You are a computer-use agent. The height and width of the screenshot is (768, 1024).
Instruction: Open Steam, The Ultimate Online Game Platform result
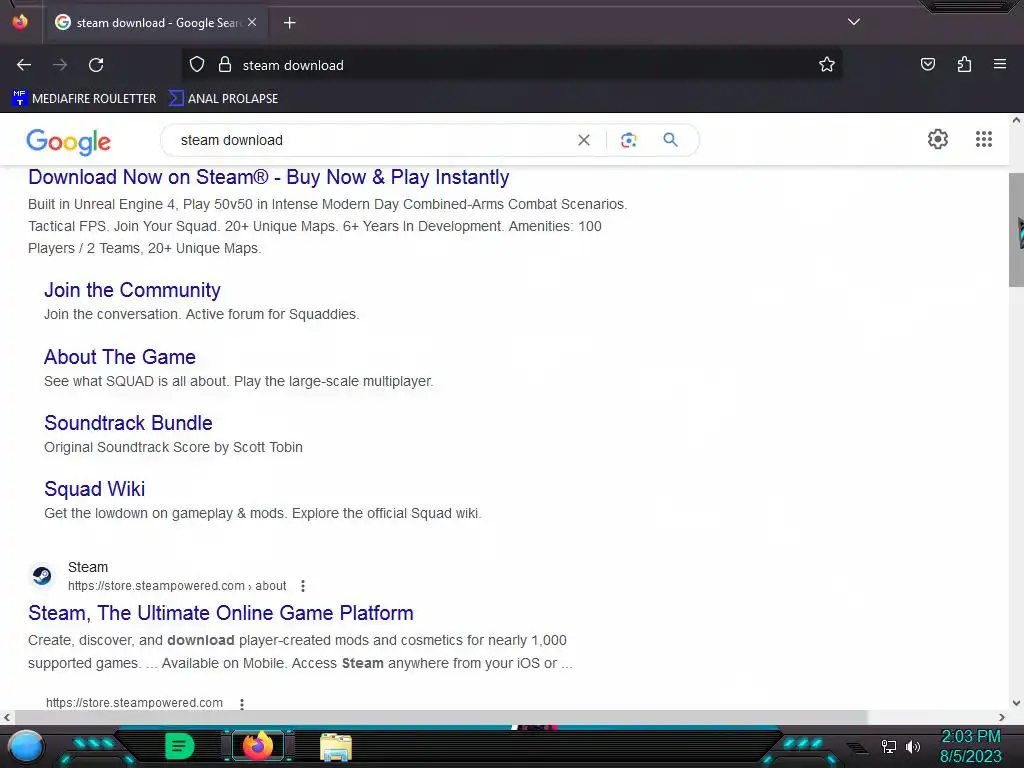tap(221, 613)
